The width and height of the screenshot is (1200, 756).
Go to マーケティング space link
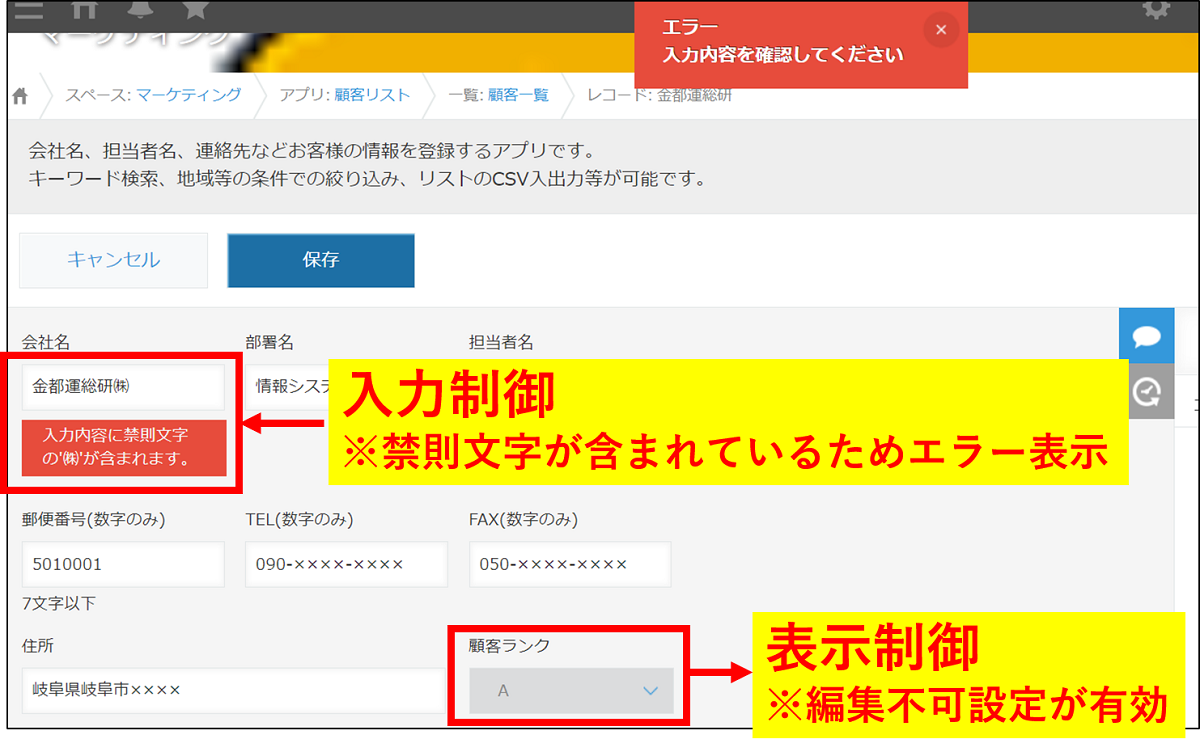(188, 95)
